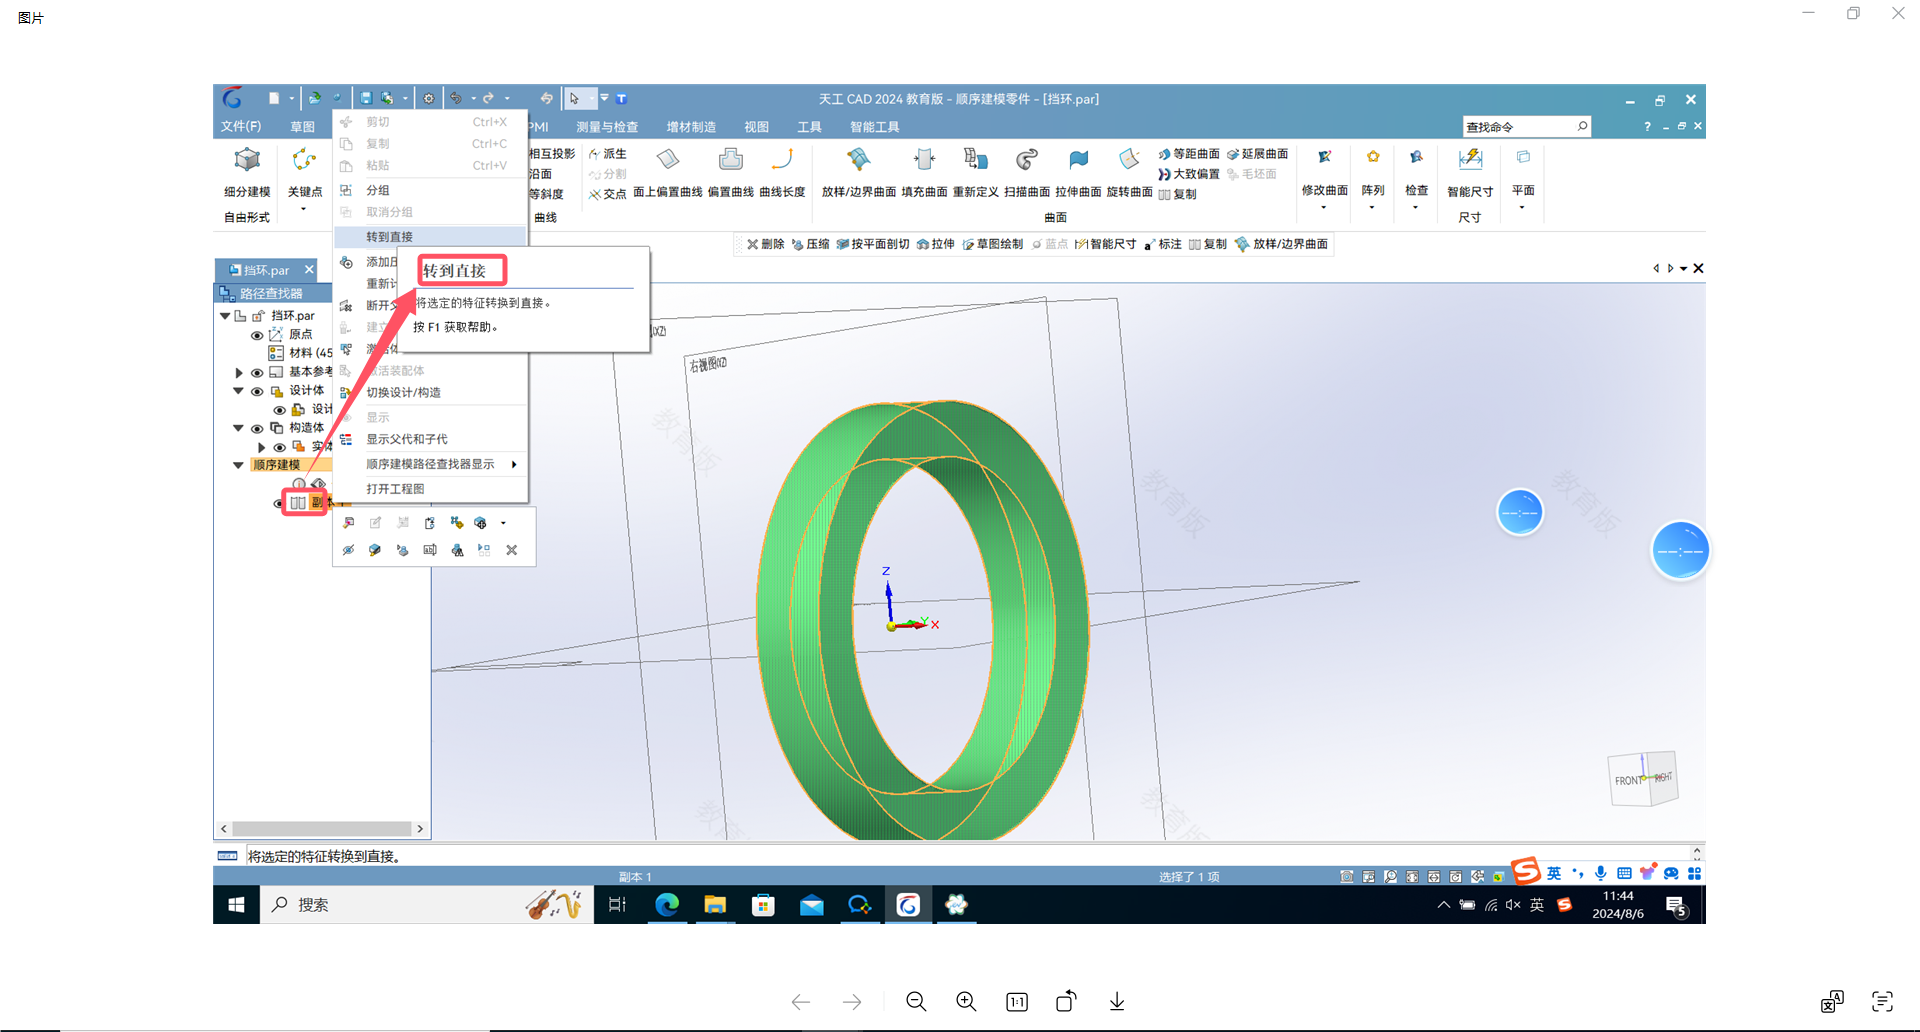Toggle visibility eye for 副本 row
Screen dimensions: 1920x1032
(x=278, y=503)
